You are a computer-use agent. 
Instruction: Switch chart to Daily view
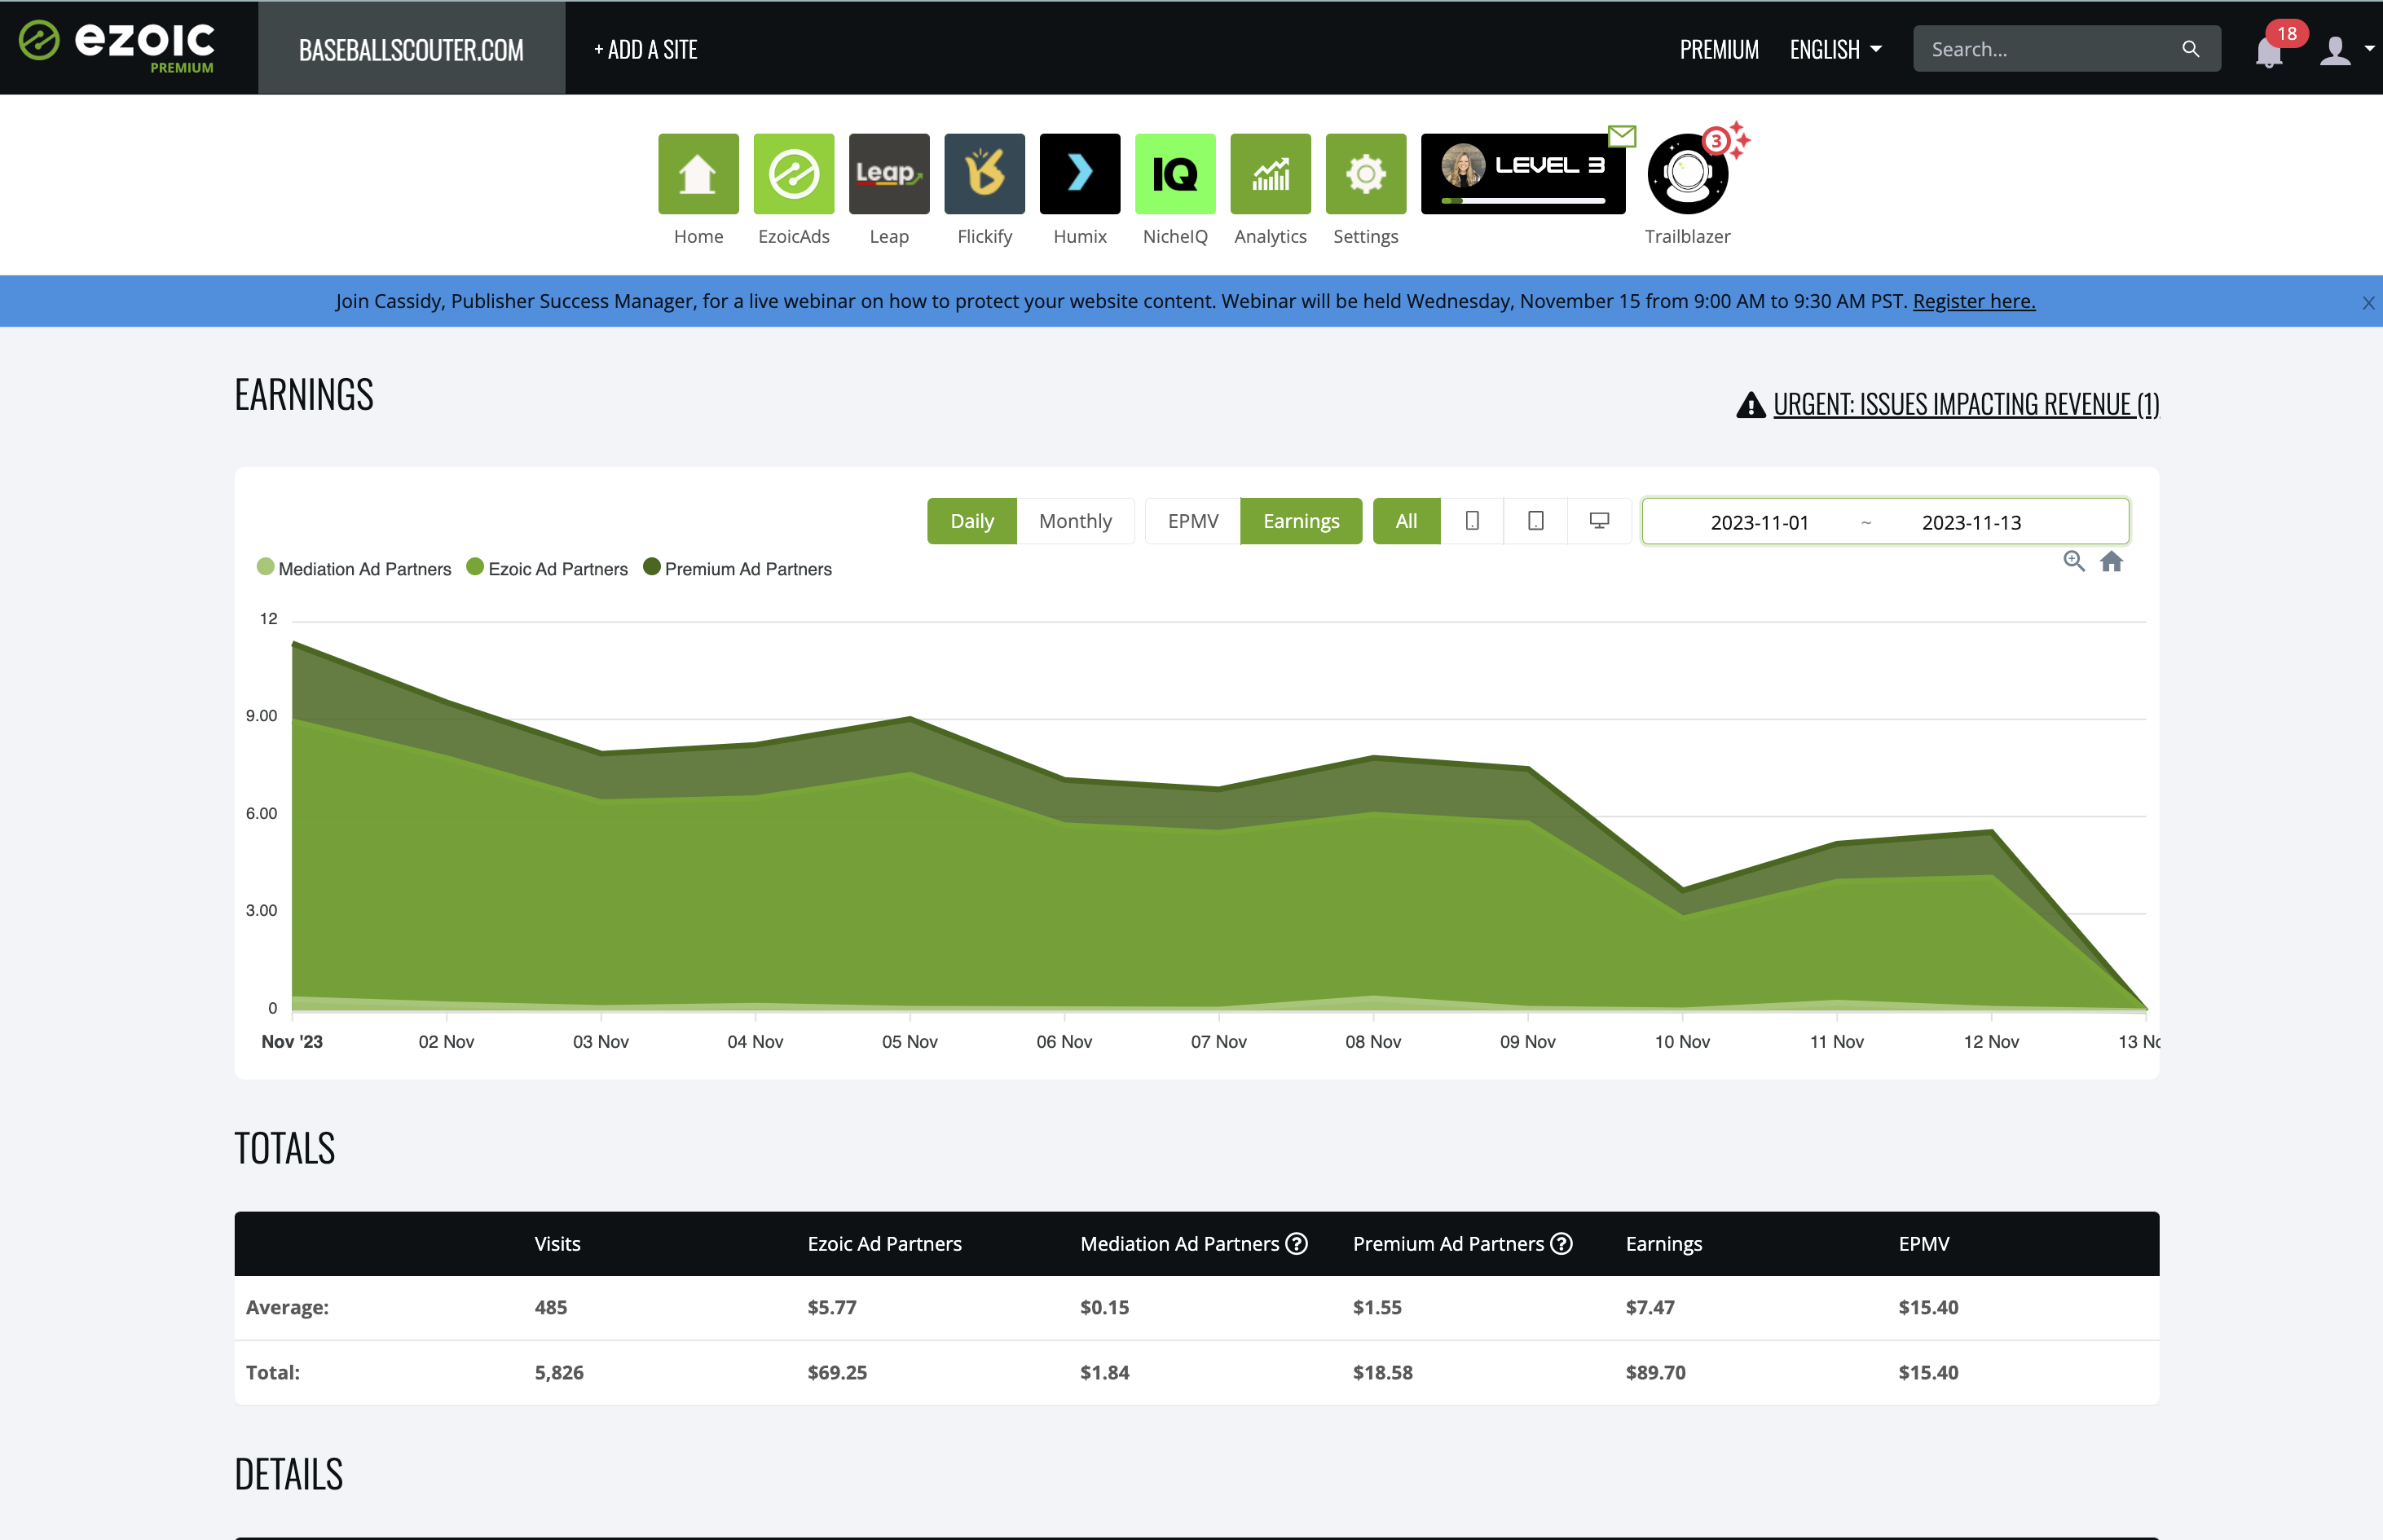[x=972, y=521]
